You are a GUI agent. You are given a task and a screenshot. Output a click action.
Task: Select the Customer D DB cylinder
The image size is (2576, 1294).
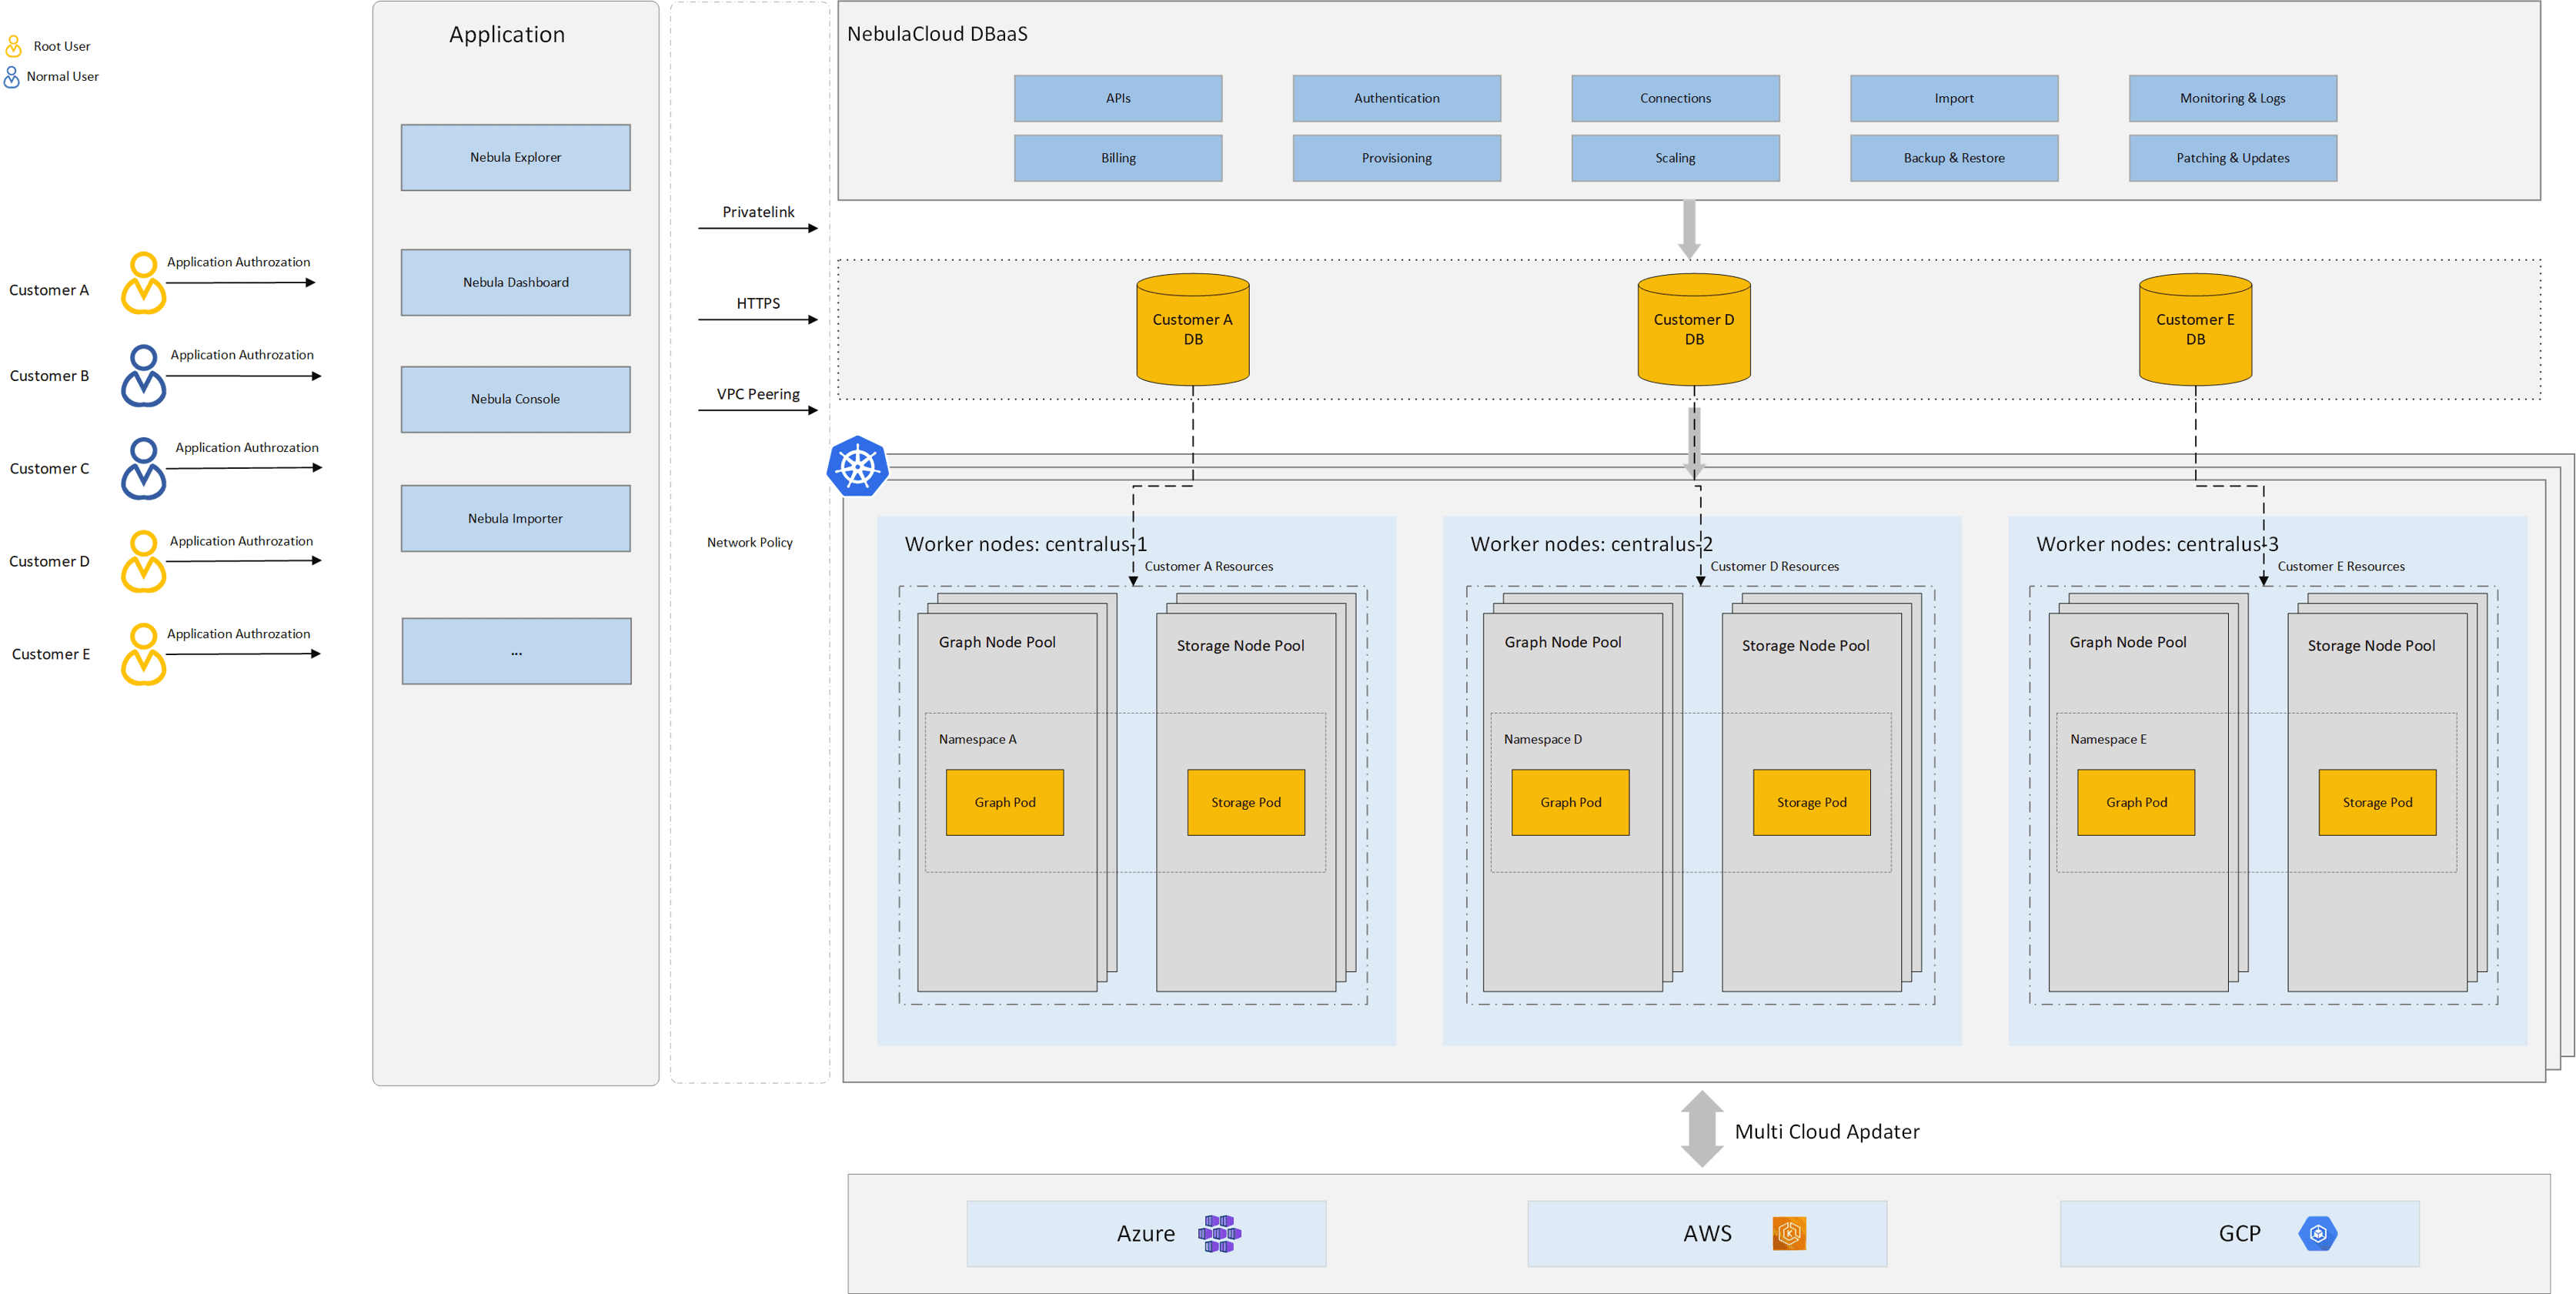point(1694,329)
